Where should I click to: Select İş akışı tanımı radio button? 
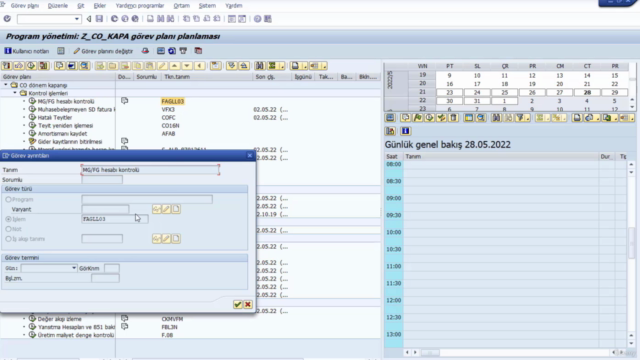[x=8, y=239]
